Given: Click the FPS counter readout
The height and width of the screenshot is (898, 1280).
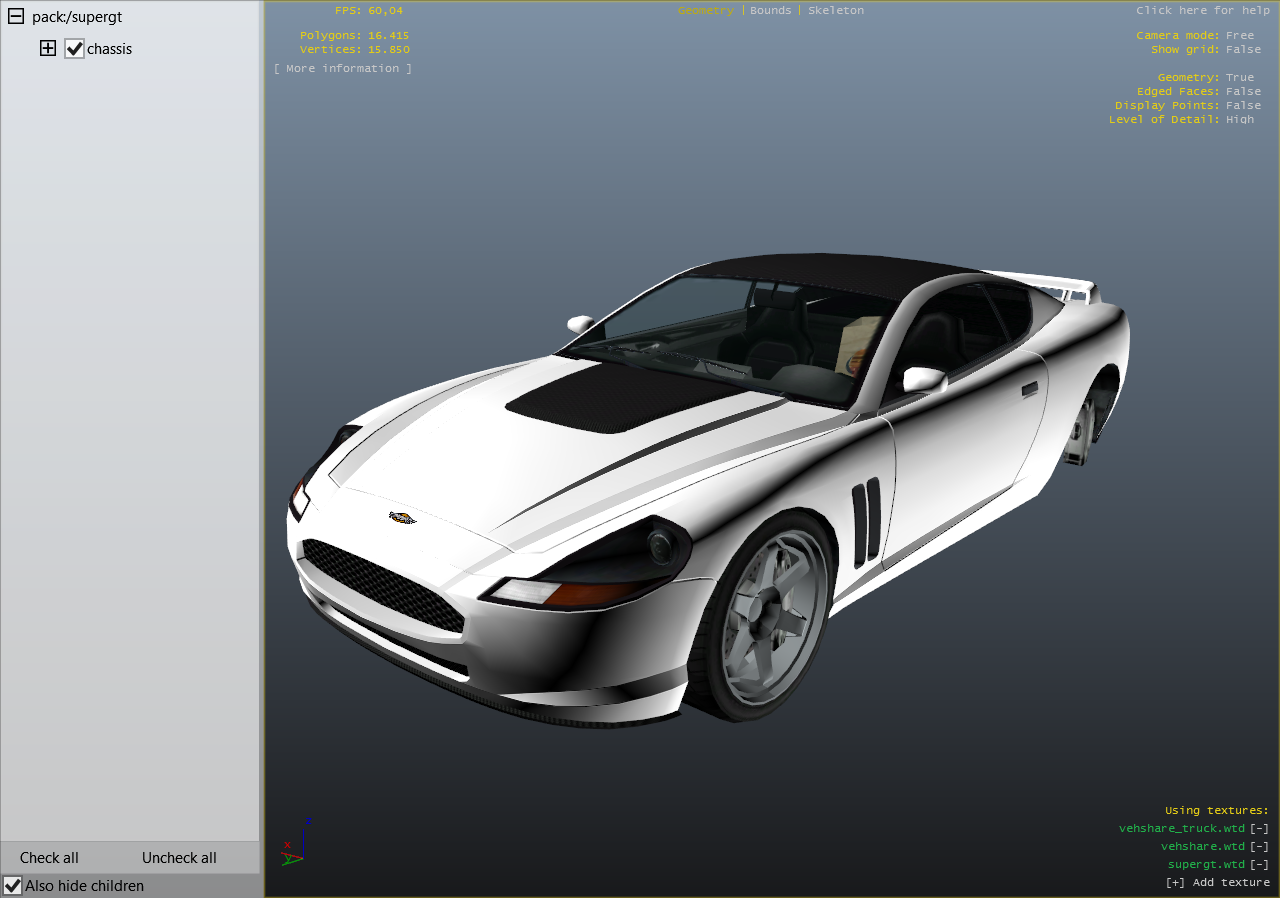Looking at the screenshot, I should coord(369,10).
